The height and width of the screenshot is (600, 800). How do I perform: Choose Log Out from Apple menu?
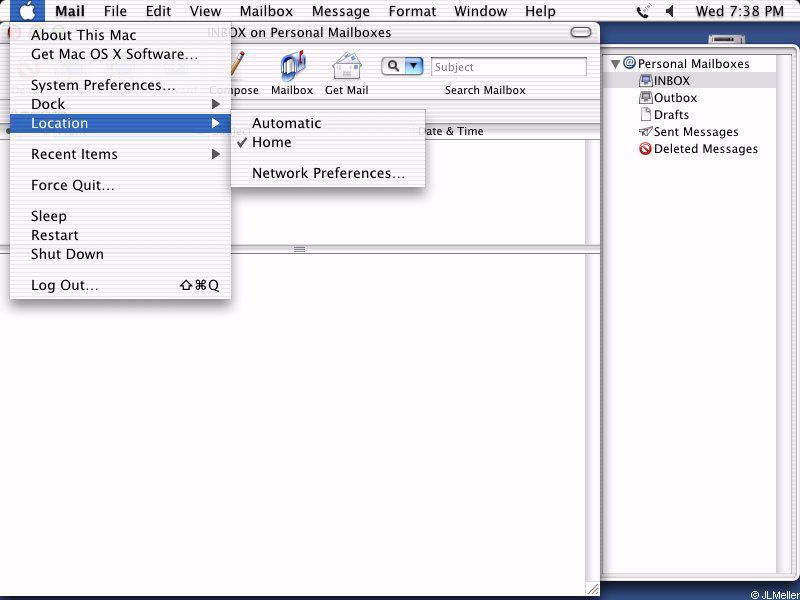pyautogui.click(x=120, y=285)
